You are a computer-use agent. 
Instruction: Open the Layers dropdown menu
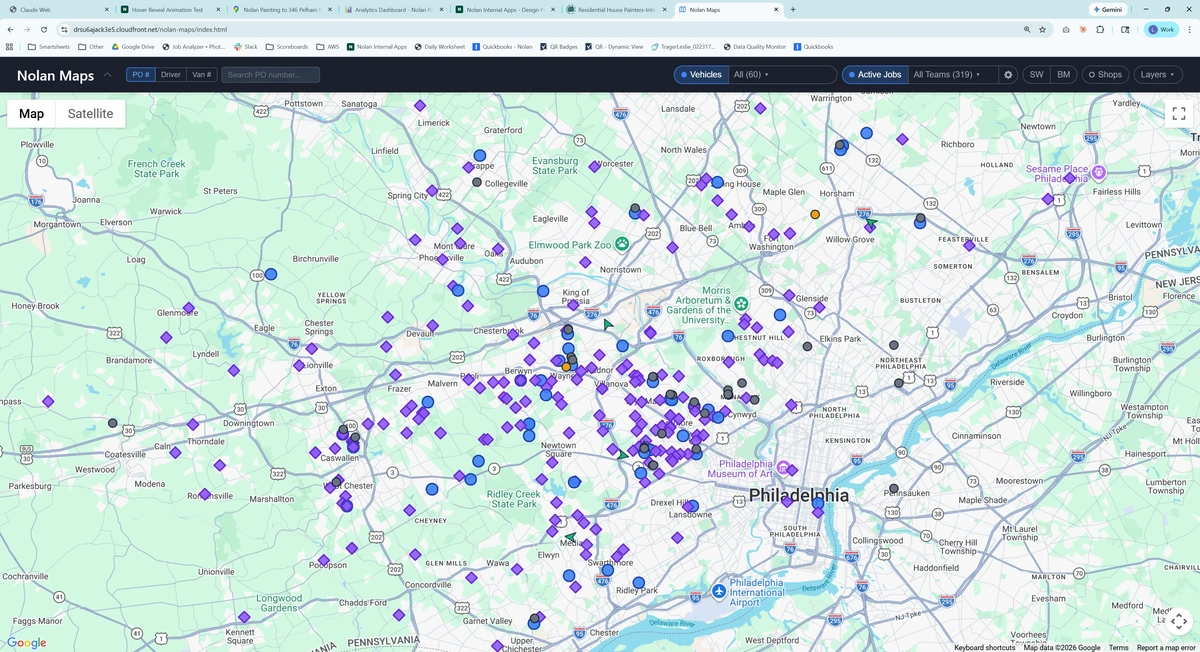(x=1158, y=75)
